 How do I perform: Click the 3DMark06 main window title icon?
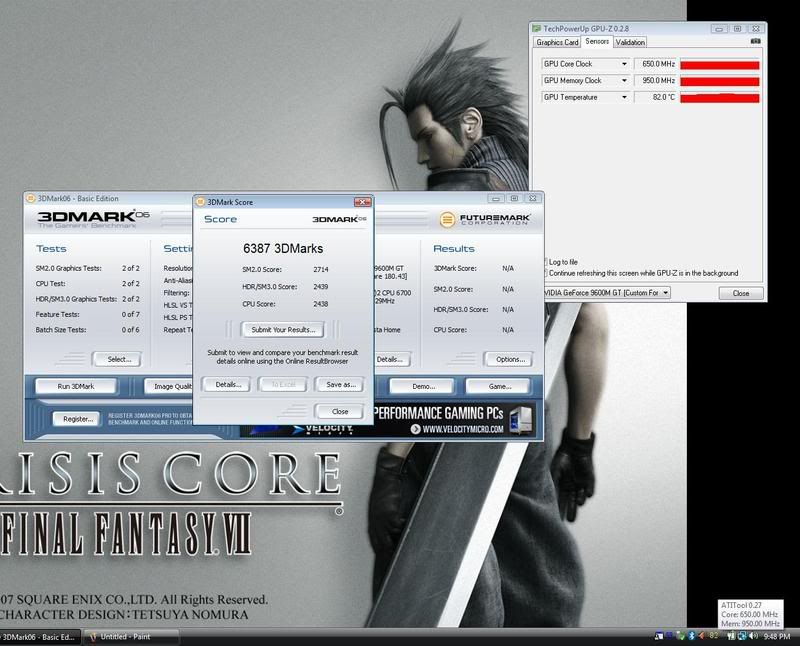[x=31, y=198]
